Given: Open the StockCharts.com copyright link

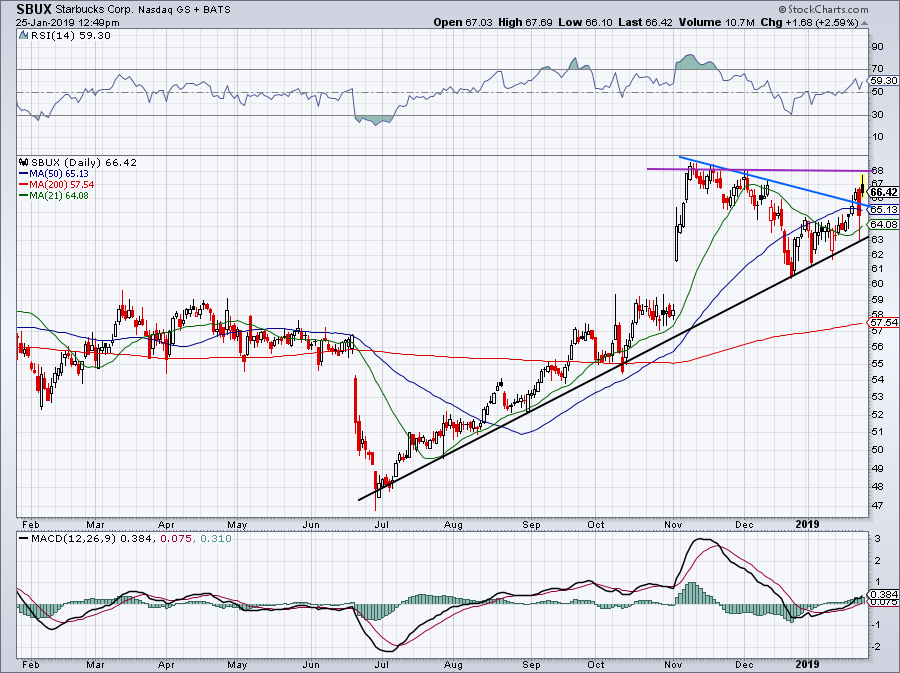Looking at the screenshot, I should coord(823,9).
